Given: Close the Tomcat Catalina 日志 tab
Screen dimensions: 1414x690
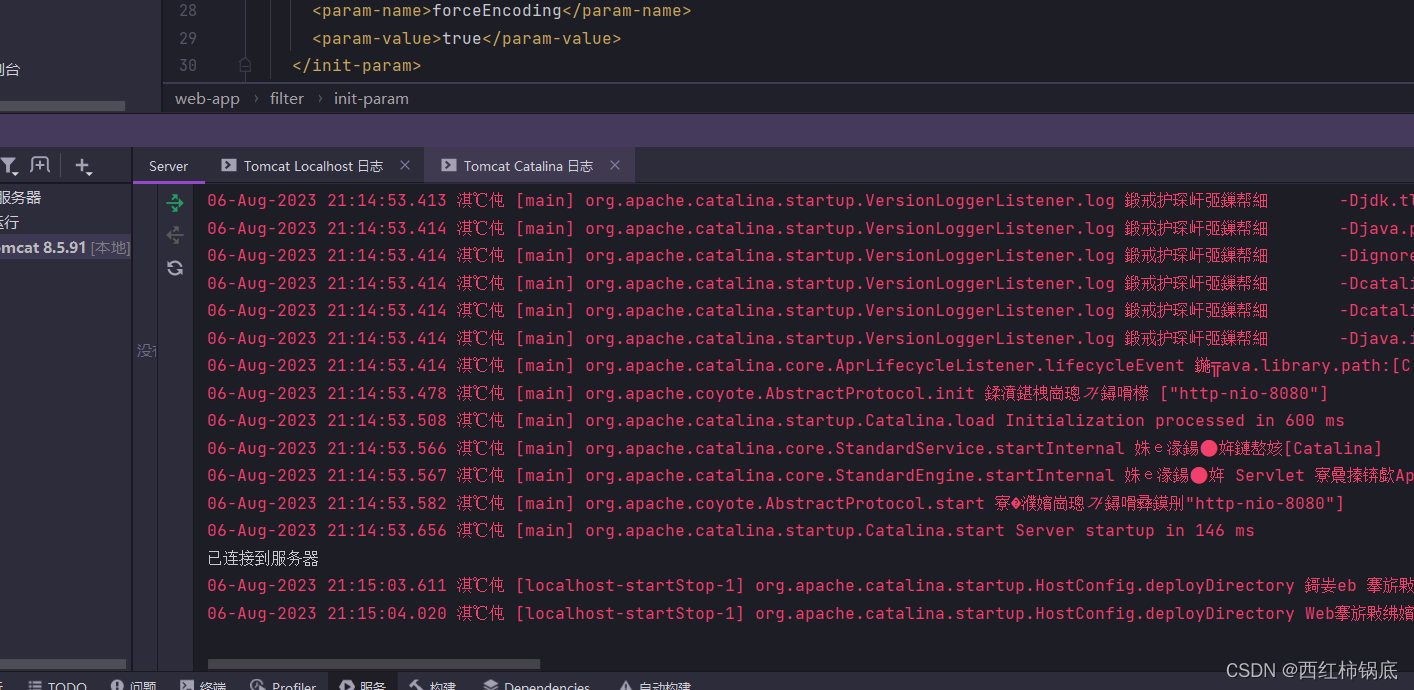Looking at the screenshot, I should pos(614,165).
